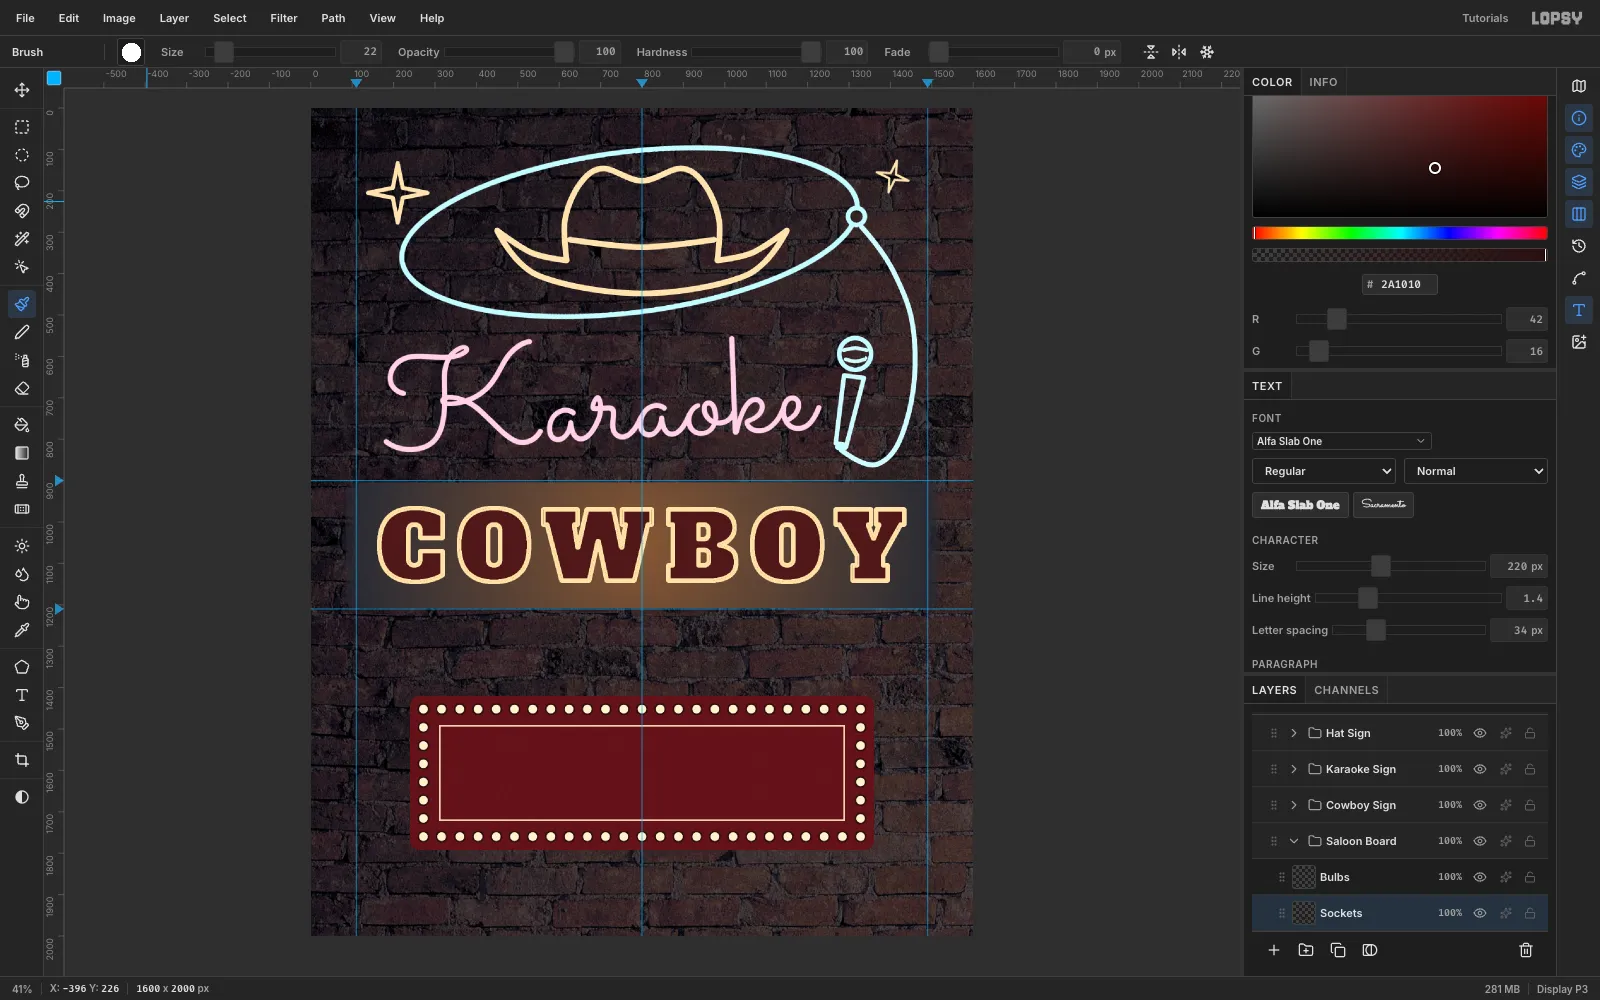Collapse the Saloon Board group

pyautogui.click(x=1294, y=841)
